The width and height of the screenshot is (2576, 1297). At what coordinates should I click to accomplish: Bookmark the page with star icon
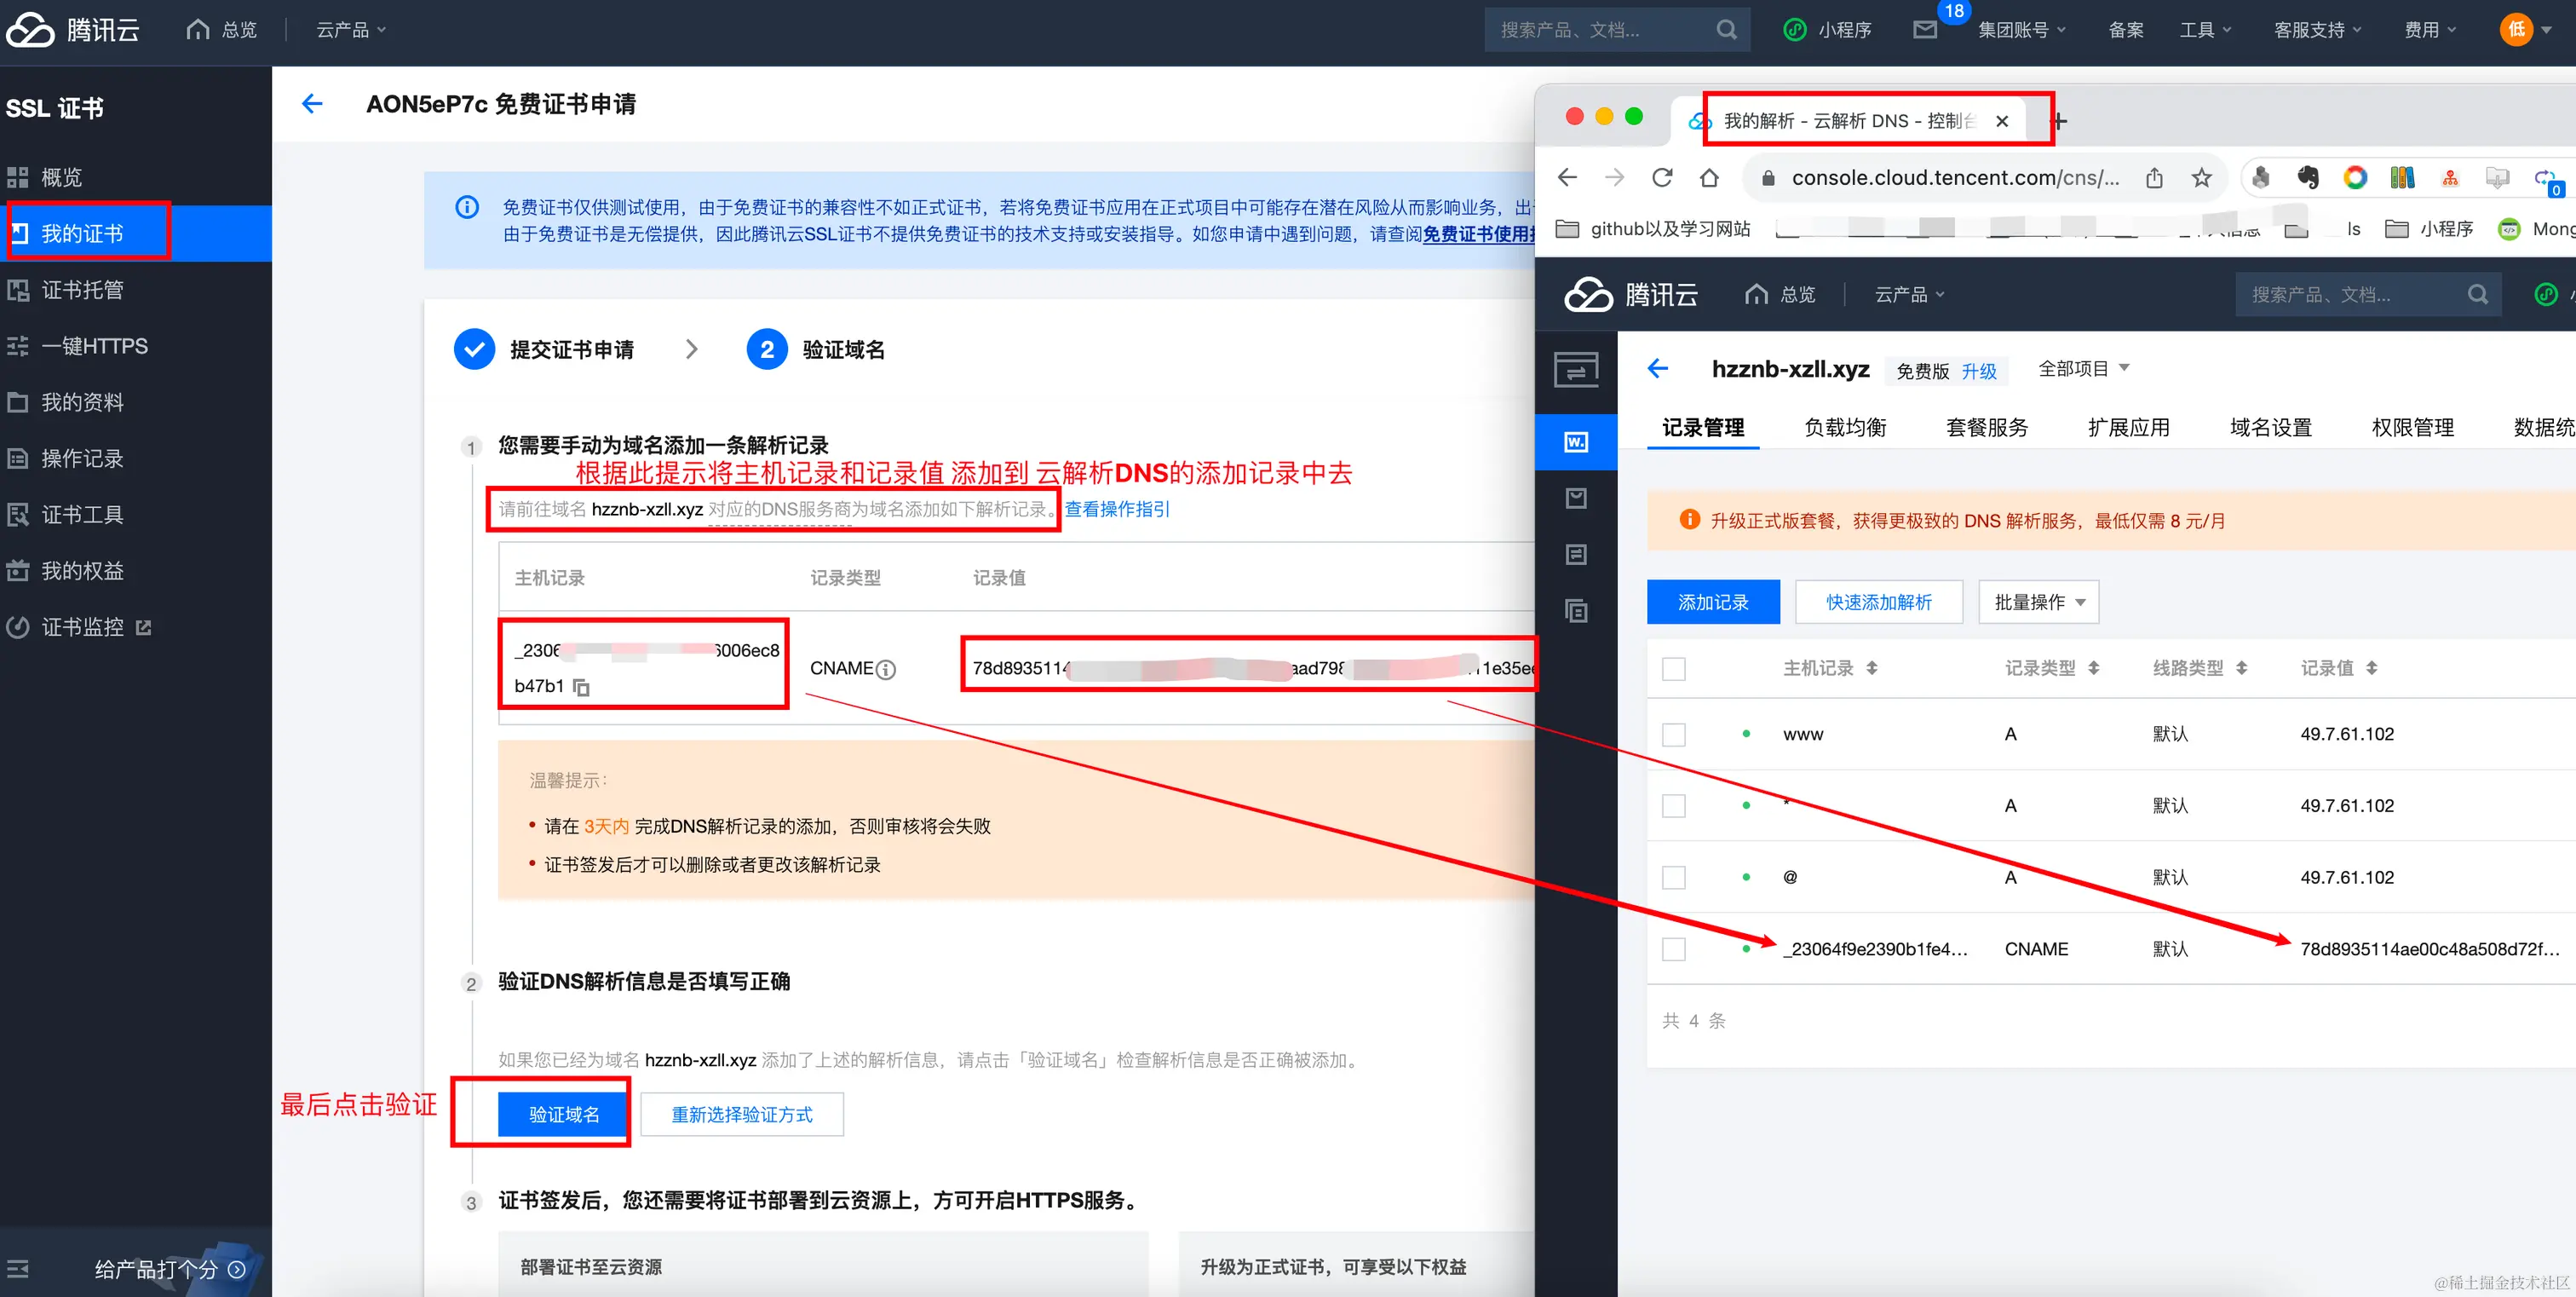click(2201, 178)
